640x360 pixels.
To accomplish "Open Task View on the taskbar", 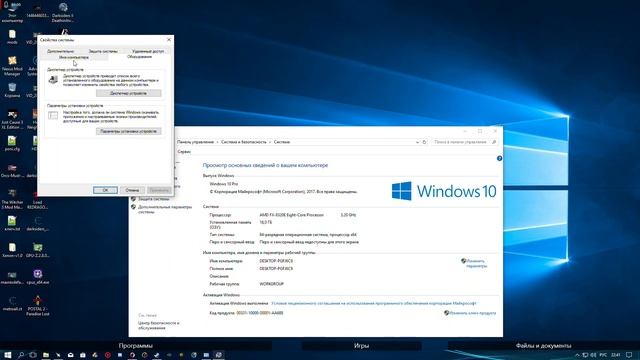I will 33,355.
